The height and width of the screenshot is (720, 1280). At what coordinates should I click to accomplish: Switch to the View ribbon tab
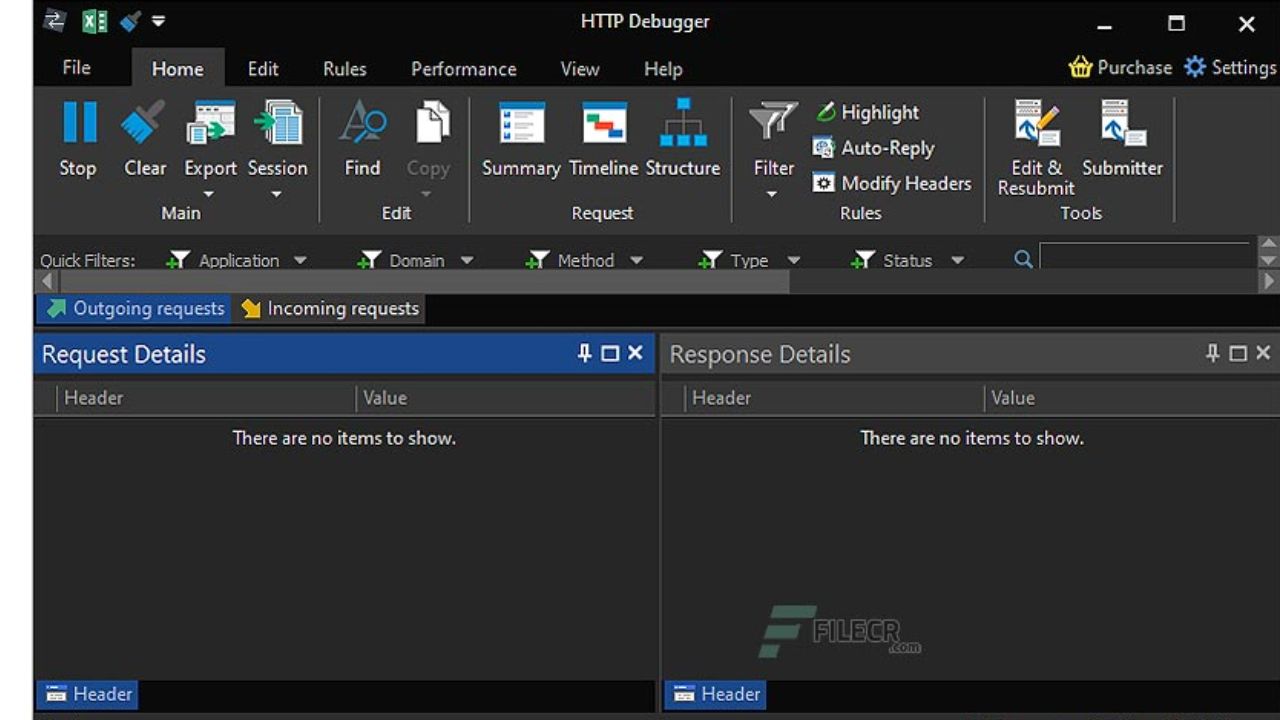pos(579,69)
